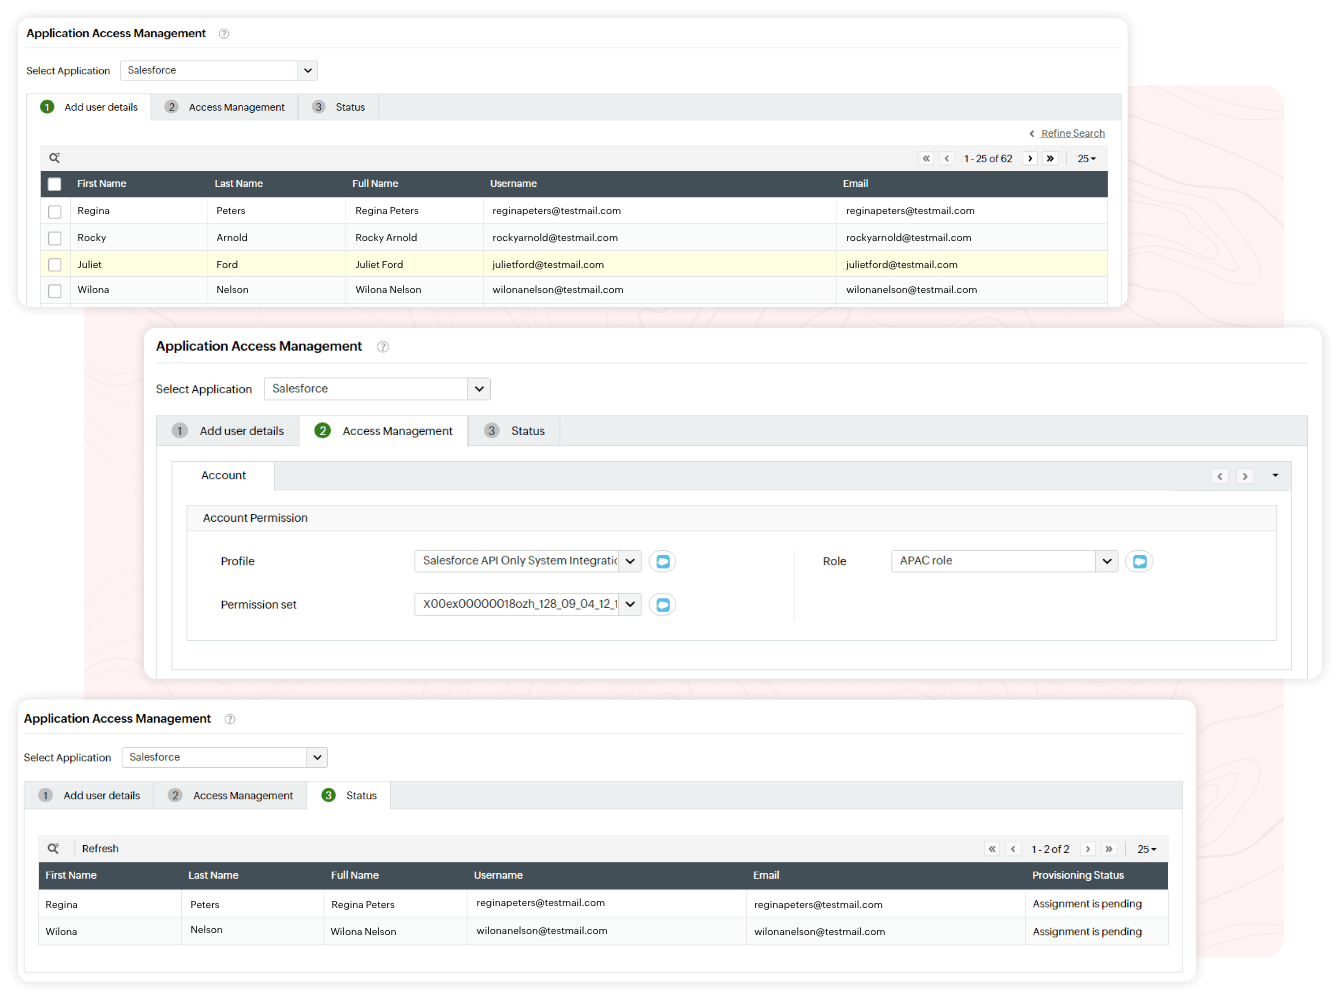Click the left chevron beside the Account tab strip
The image size is (1340, 1000).
tap(1219, 476)
